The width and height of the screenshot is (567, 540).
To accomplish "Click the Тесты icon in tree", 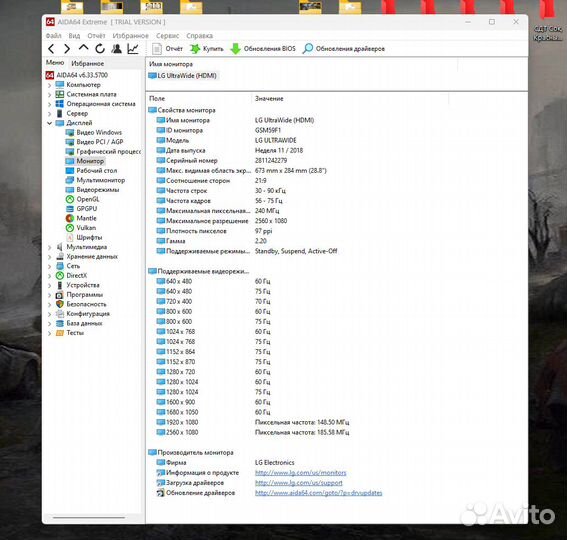I will click(60, 333).
